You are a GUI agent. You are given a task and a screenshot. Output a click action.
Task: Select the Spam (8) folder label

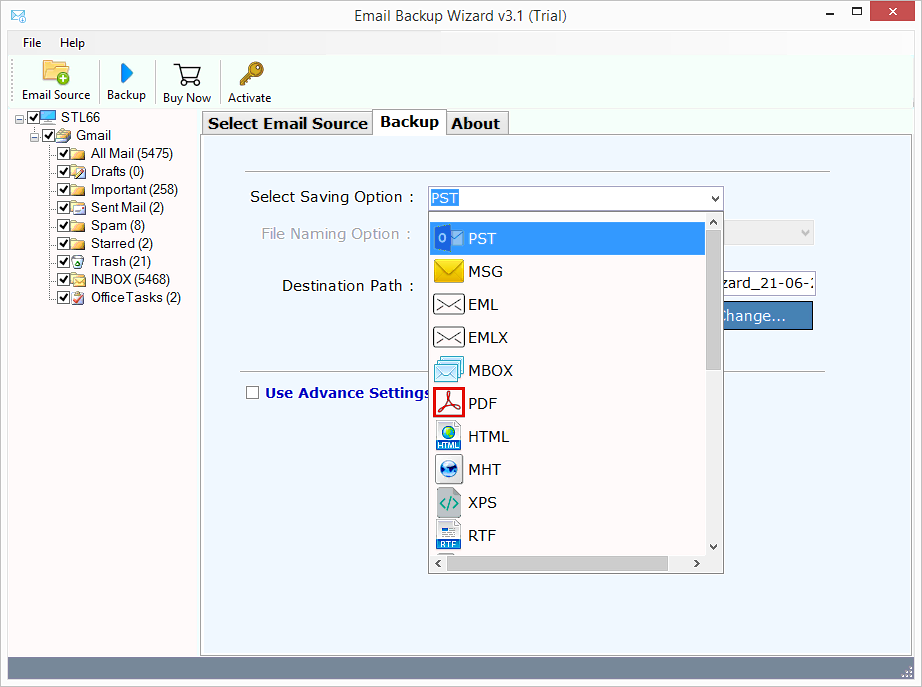(x=118, y=226)
